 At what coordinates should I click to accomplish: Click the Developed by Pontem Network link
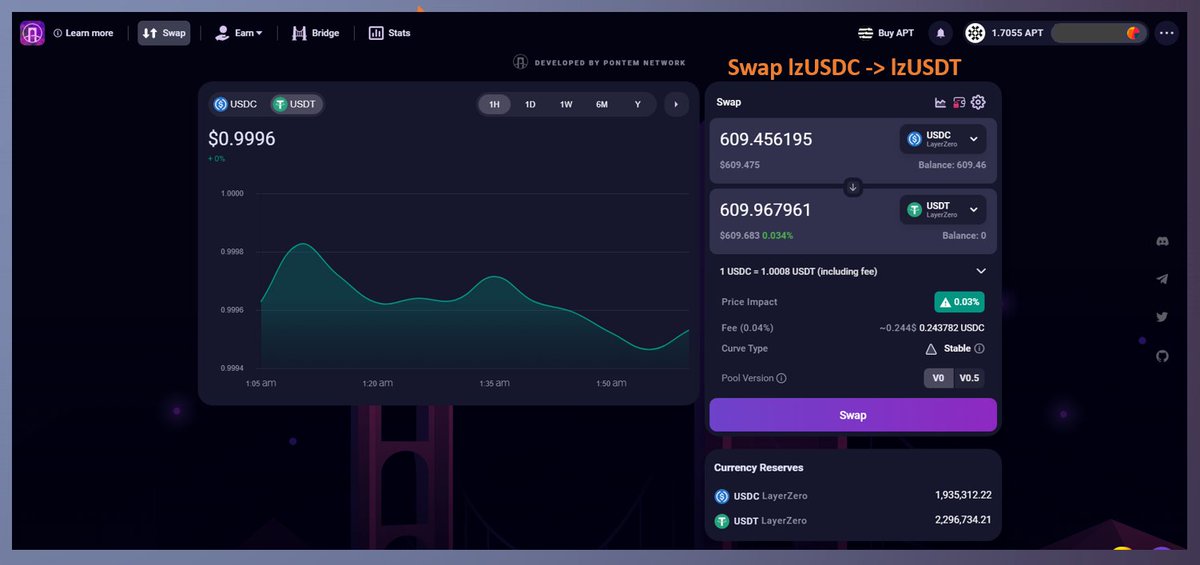pos(599,62)
